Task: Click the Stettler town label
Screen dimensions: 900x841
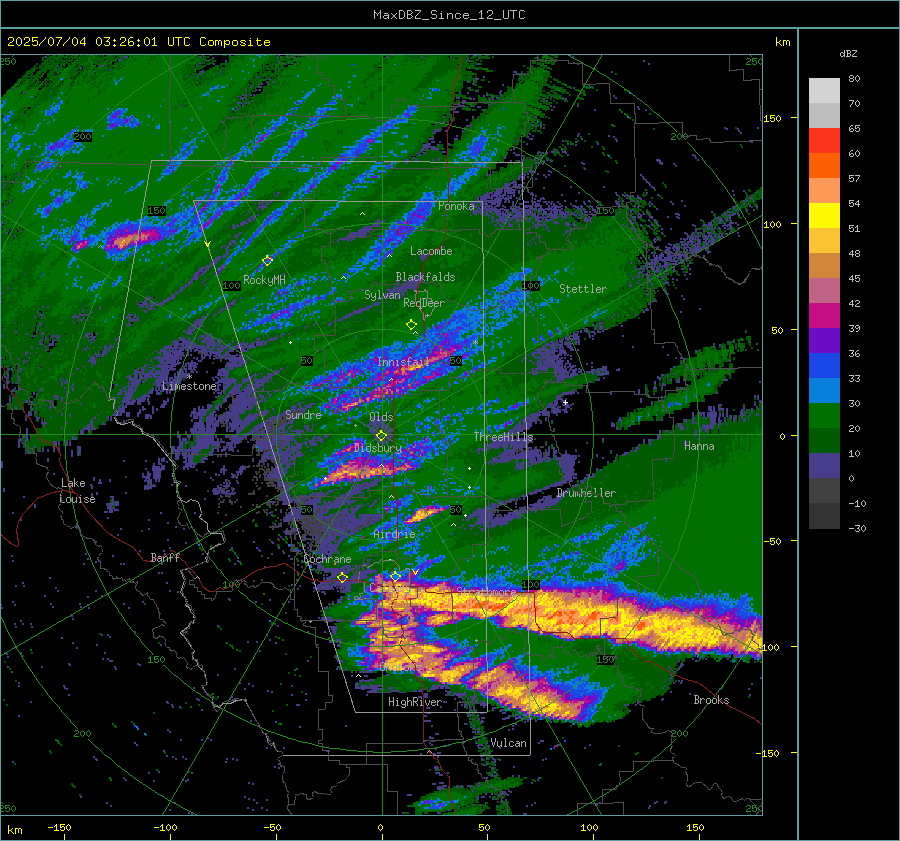Action: point(583,289)
